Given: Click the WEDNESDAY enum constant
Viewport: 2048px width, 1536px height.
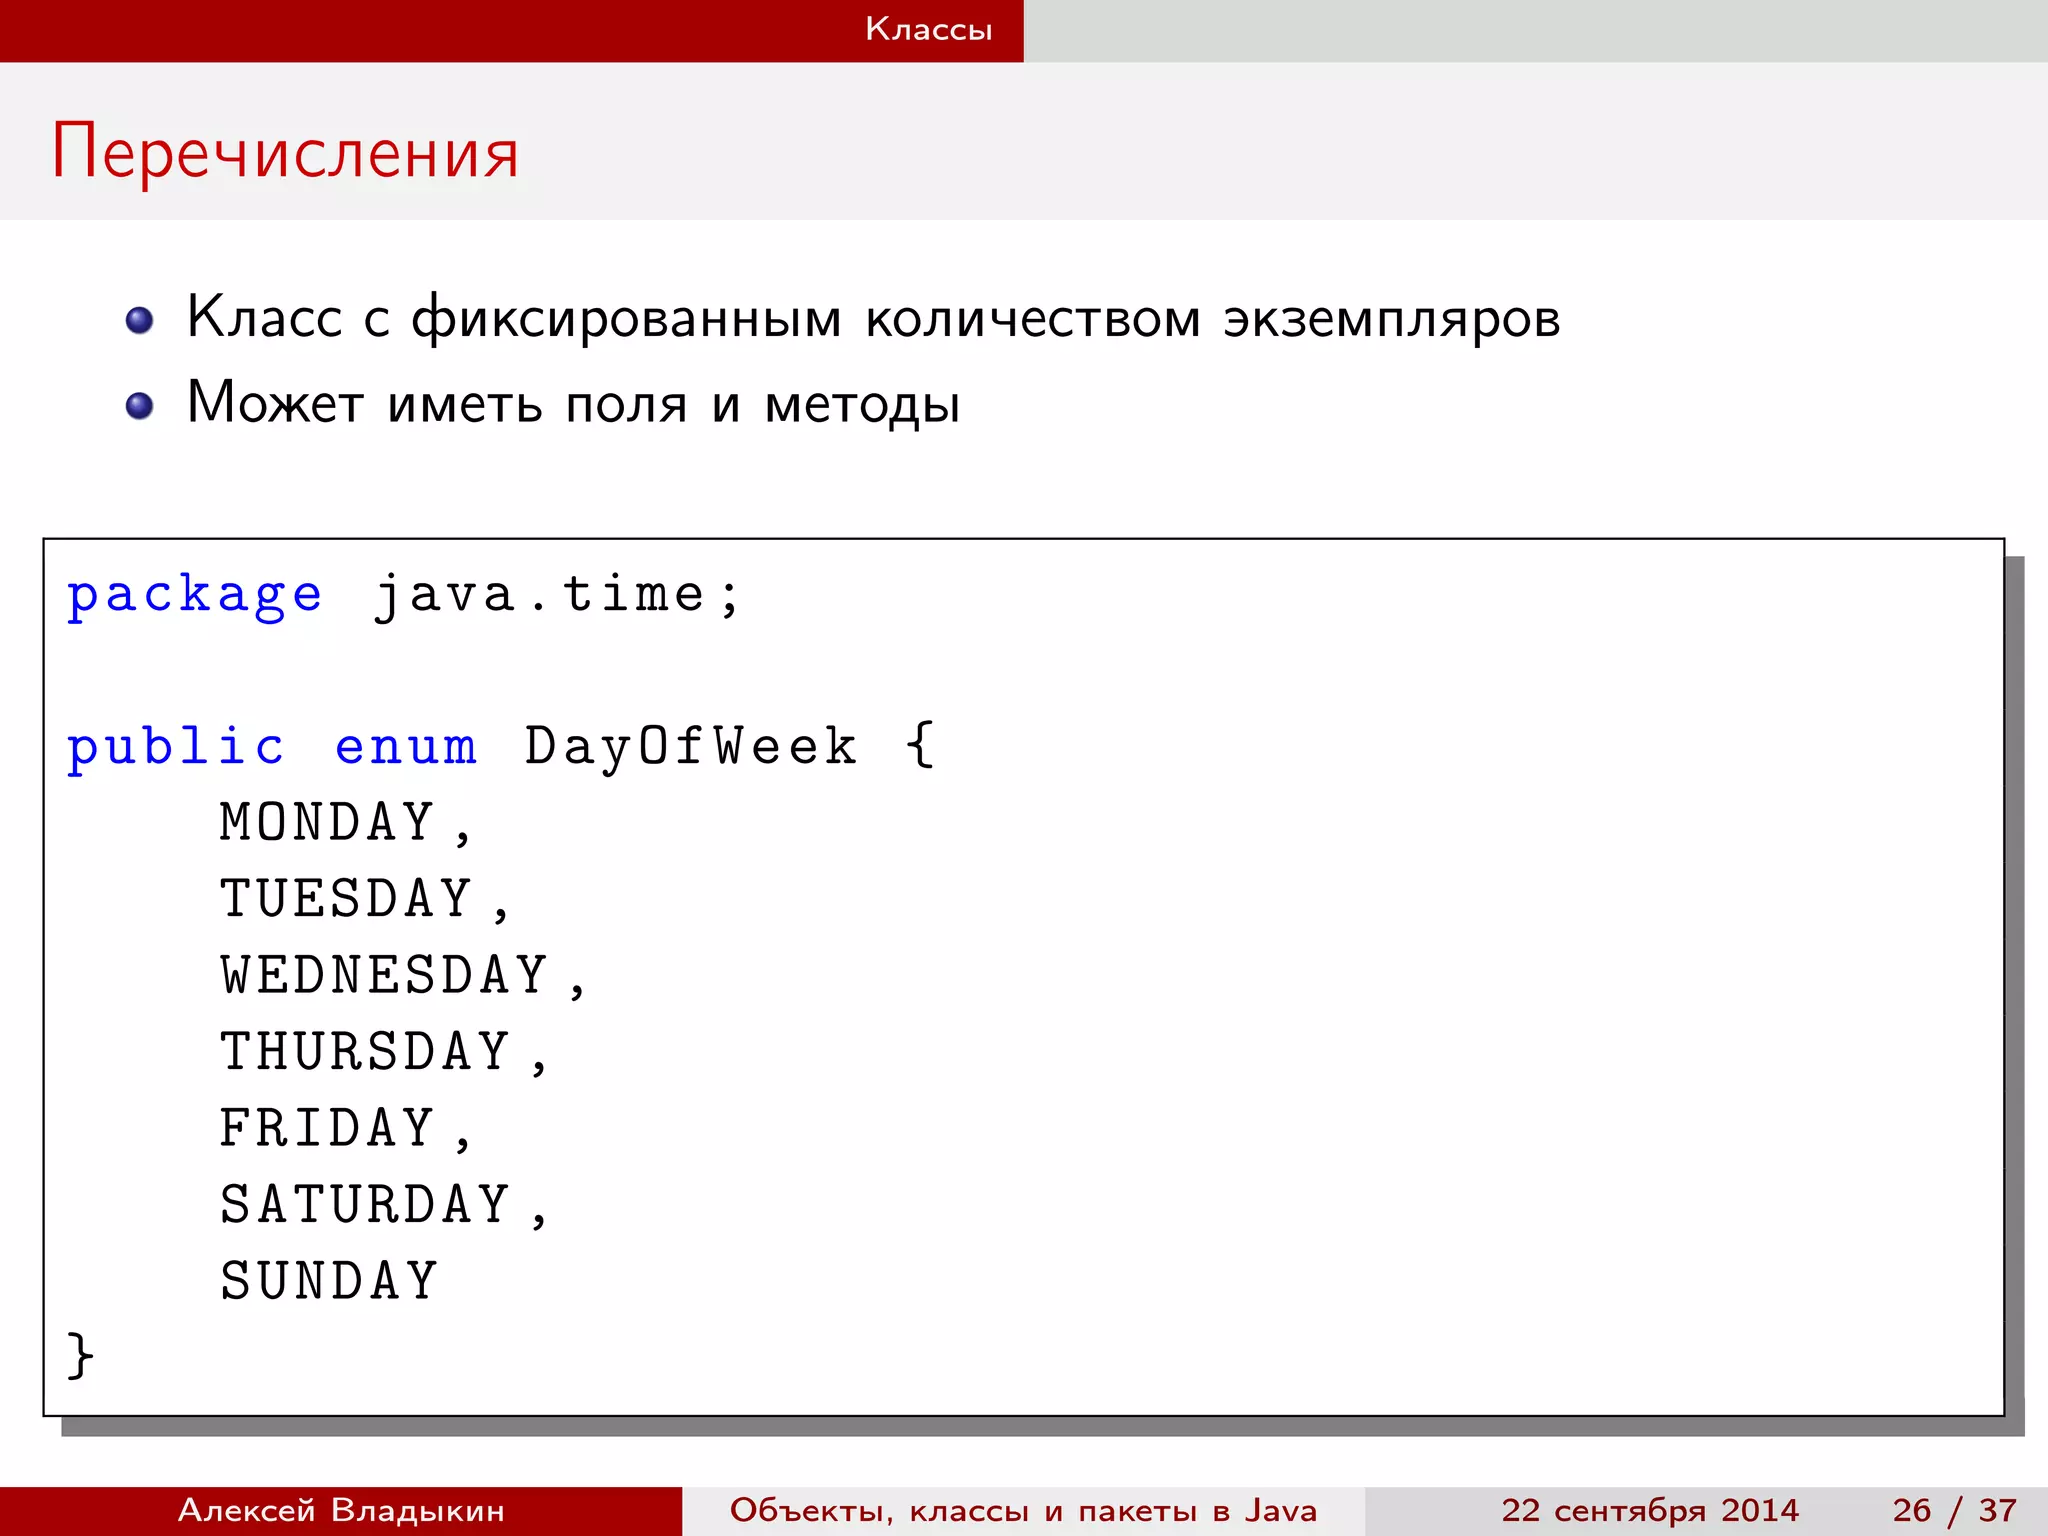Looking at the screenshot, I should tap(385, 976).
